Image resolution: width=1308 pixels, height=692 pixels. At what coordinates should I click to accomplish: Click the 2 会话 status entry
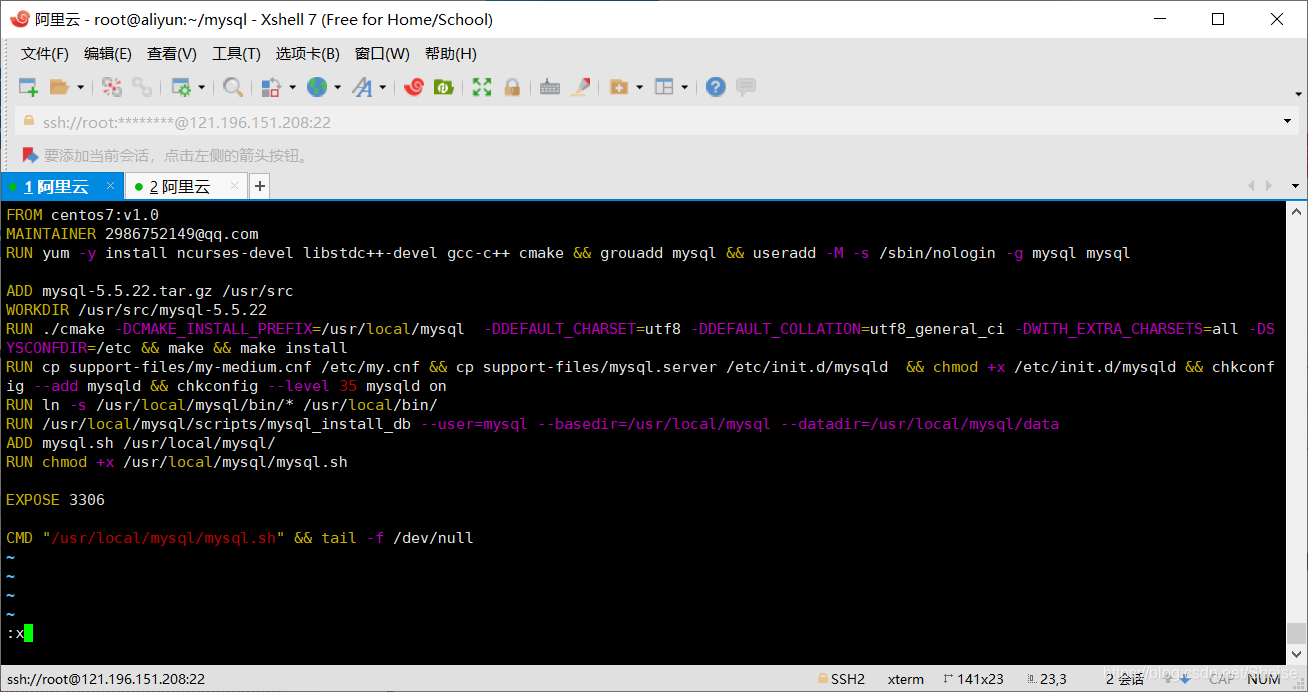1125,679
